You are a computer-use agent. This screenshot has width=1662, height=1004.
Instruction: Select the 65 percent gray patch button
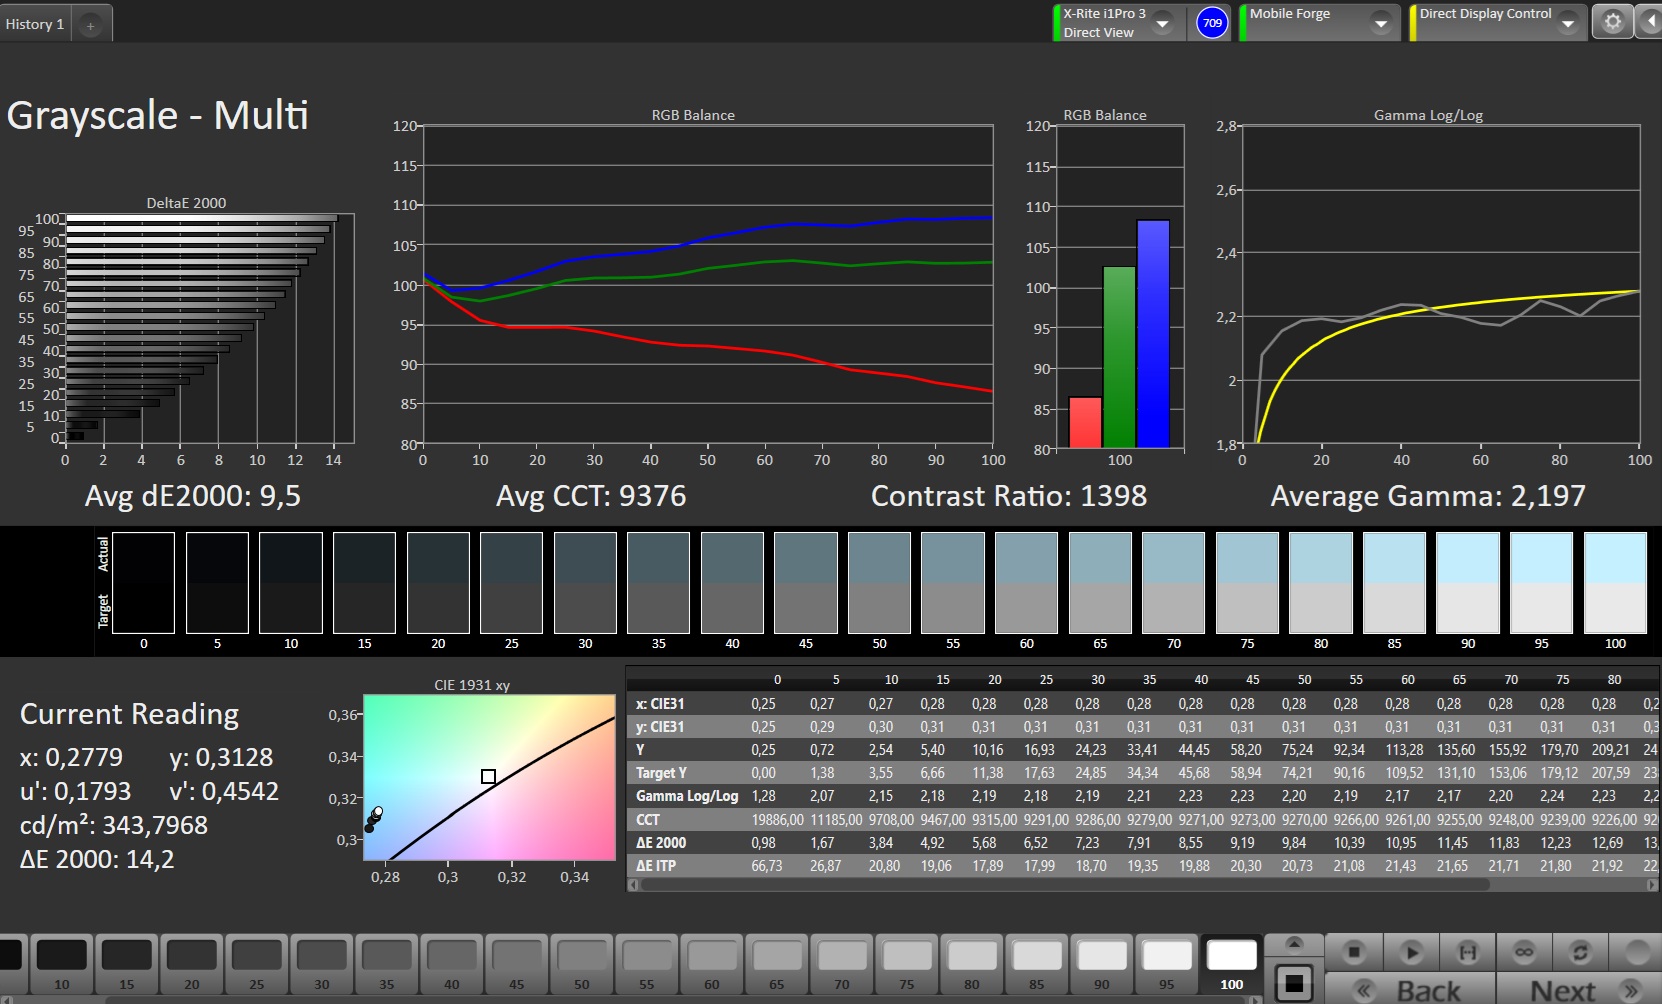[777, 965]
